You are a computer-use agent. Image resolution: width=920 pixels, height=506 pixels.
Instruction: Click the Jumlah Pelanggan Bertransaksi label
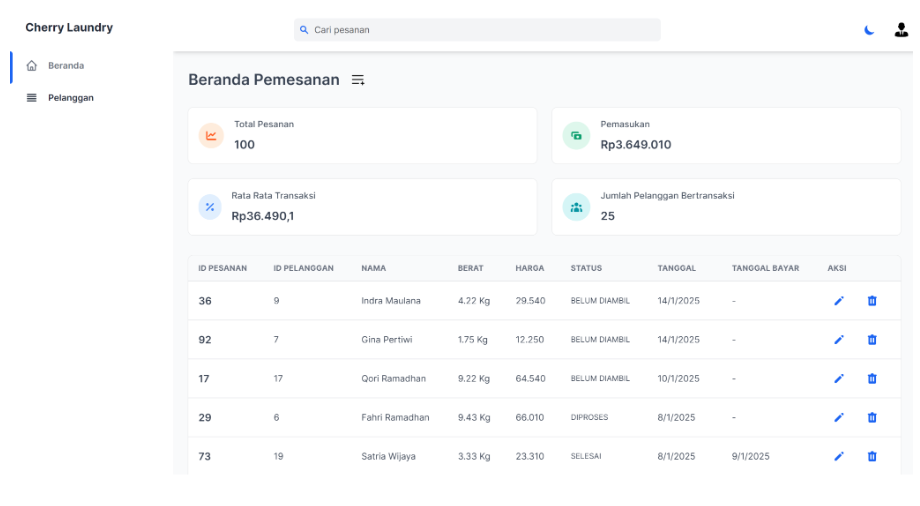point(667,195)
